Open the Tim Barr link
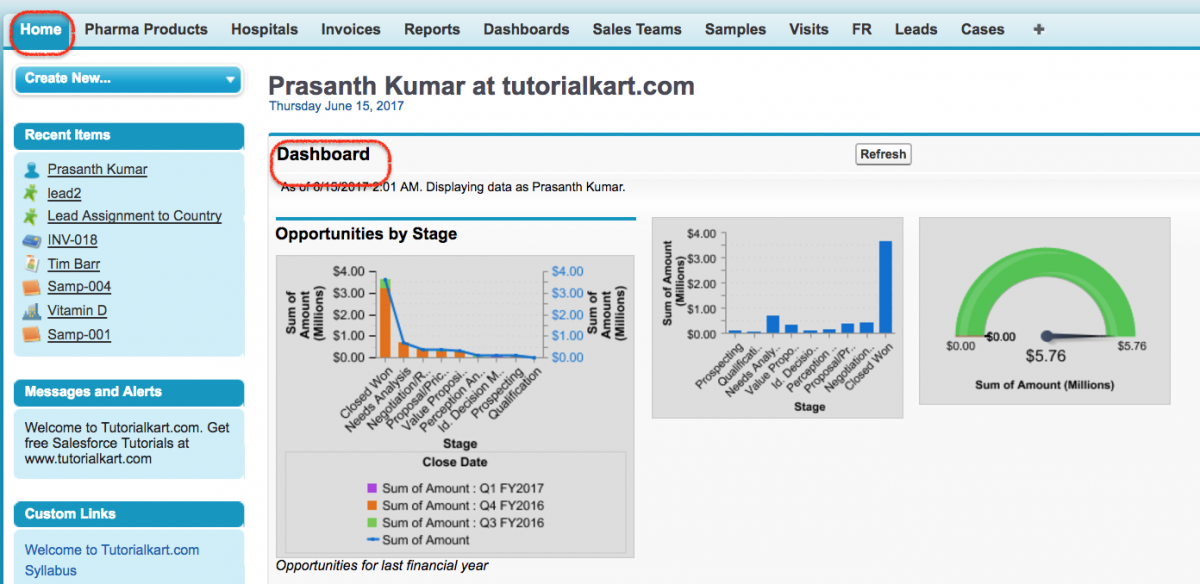The image size is (1200, 584). click(x=73, y=264)
